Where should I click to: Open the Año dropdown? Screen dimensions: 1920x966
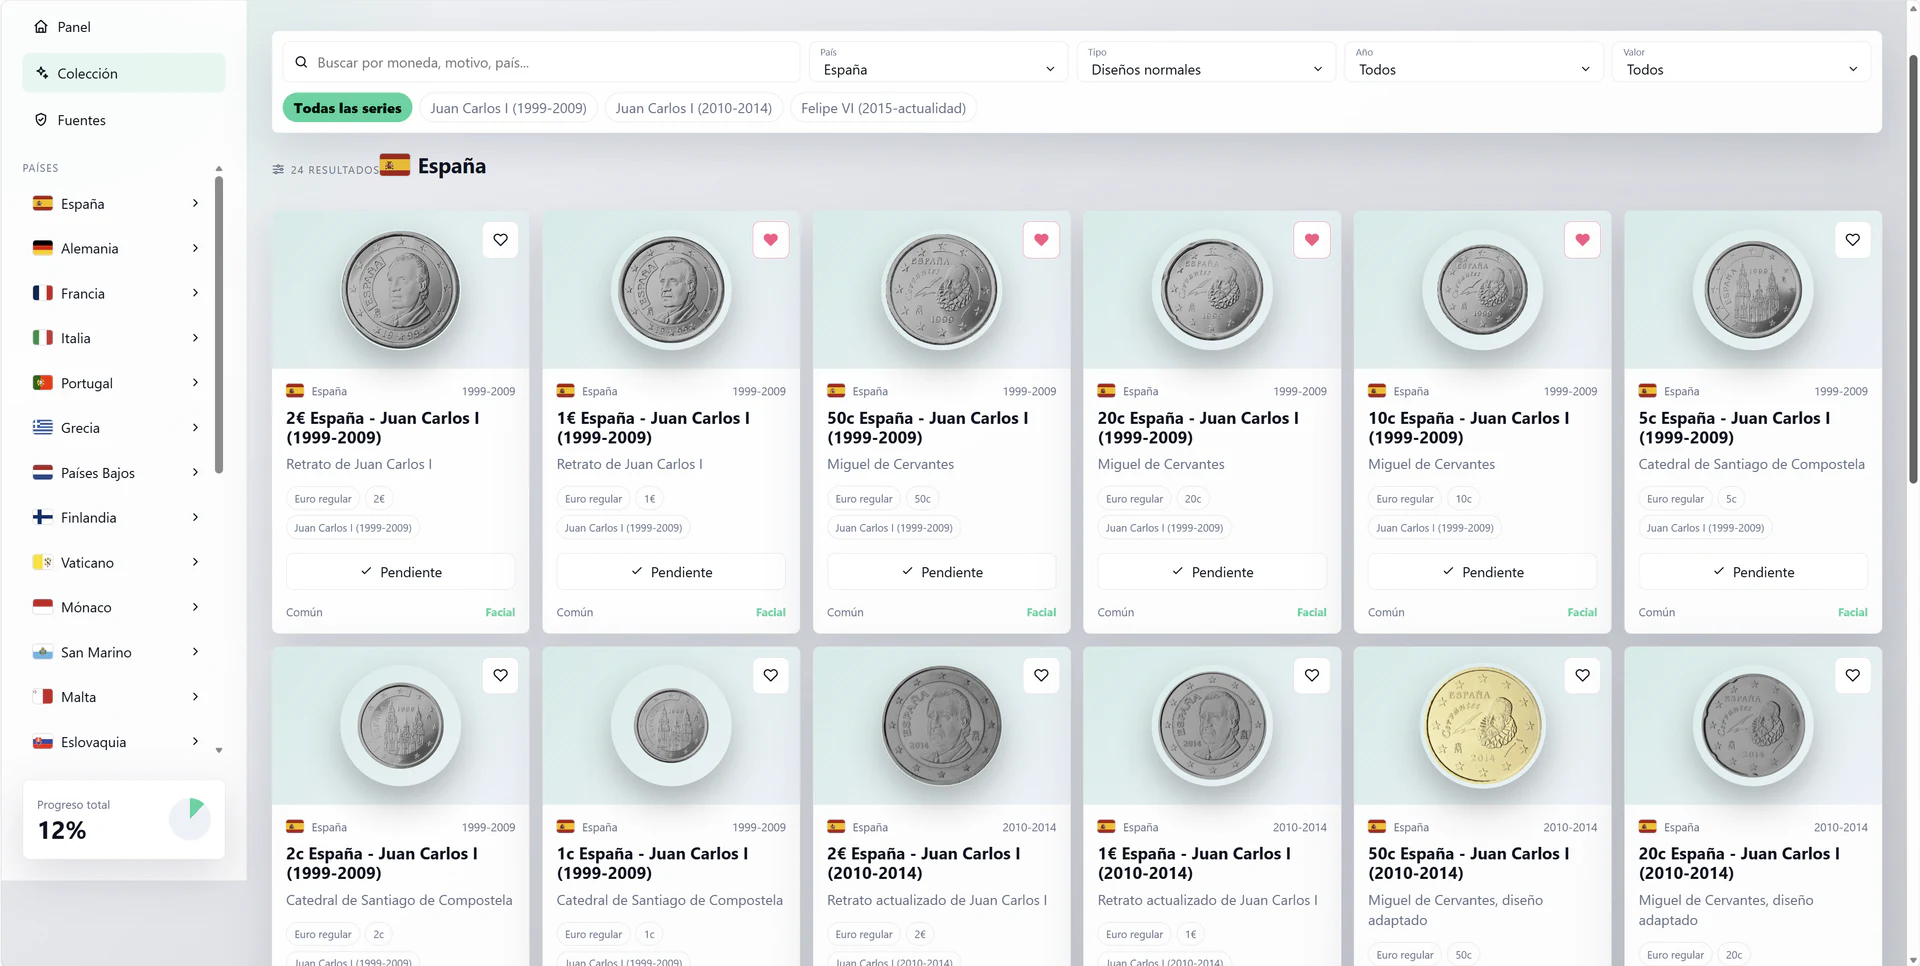point(1473,62)
